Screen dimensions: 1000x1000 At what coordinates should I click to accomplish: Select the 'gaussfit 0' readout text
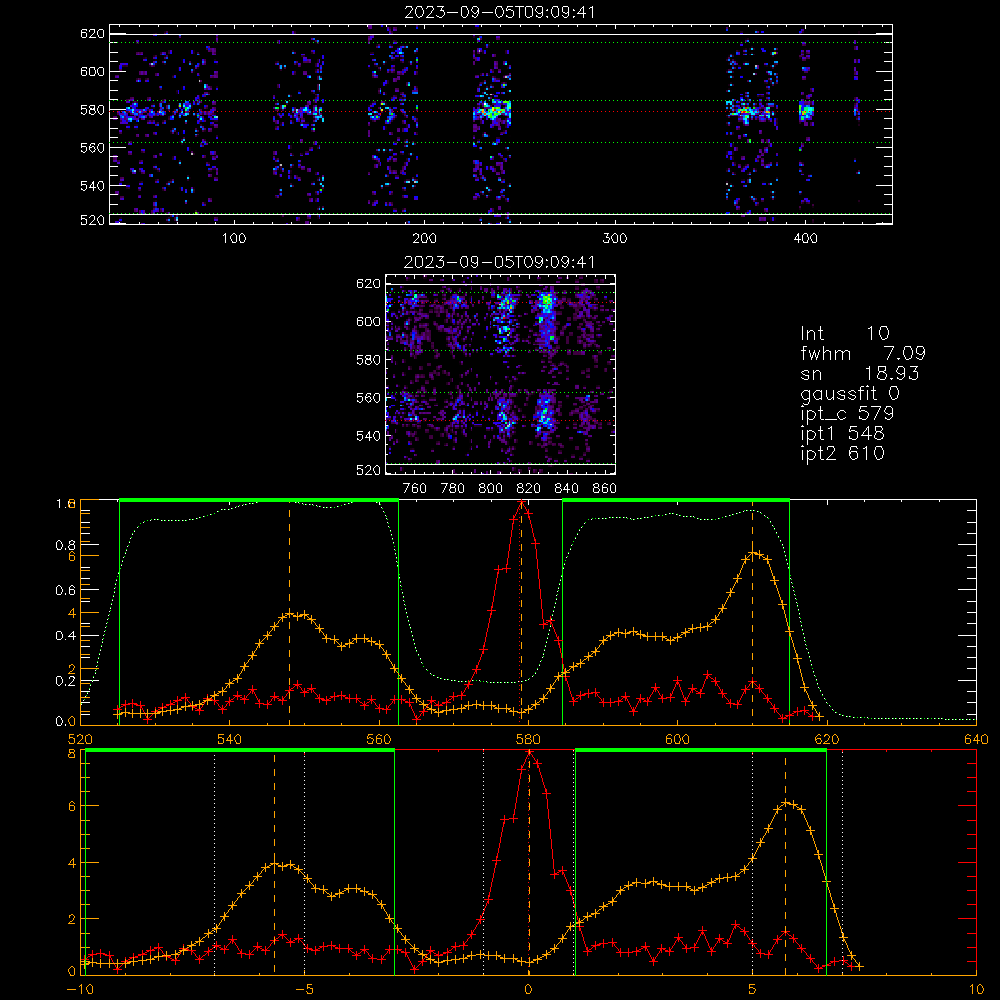849,393
